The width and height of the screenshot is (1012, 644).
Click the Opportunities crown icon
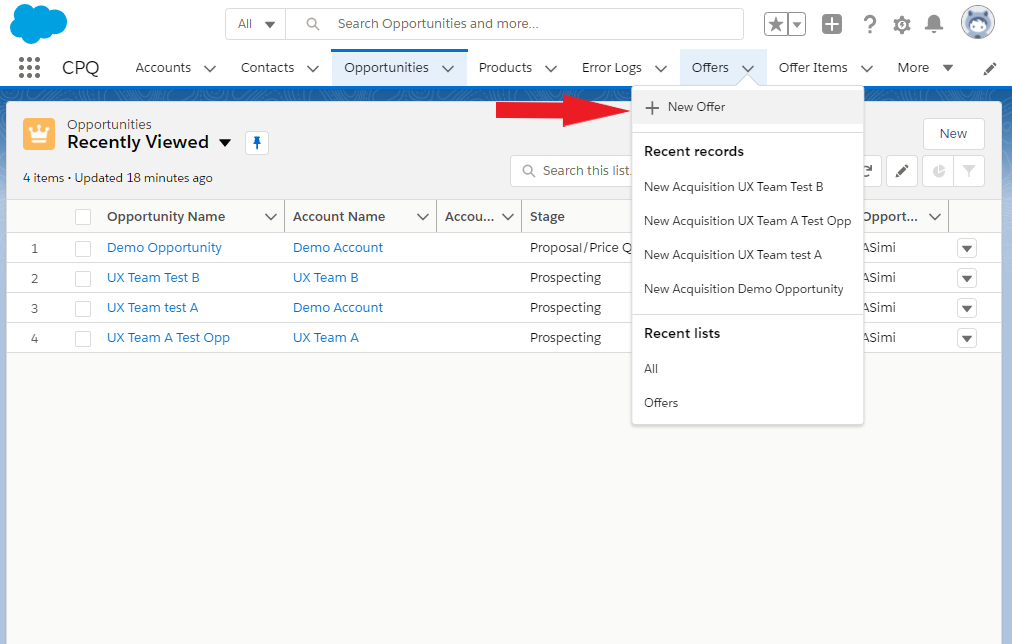click(x=39, y=134)
